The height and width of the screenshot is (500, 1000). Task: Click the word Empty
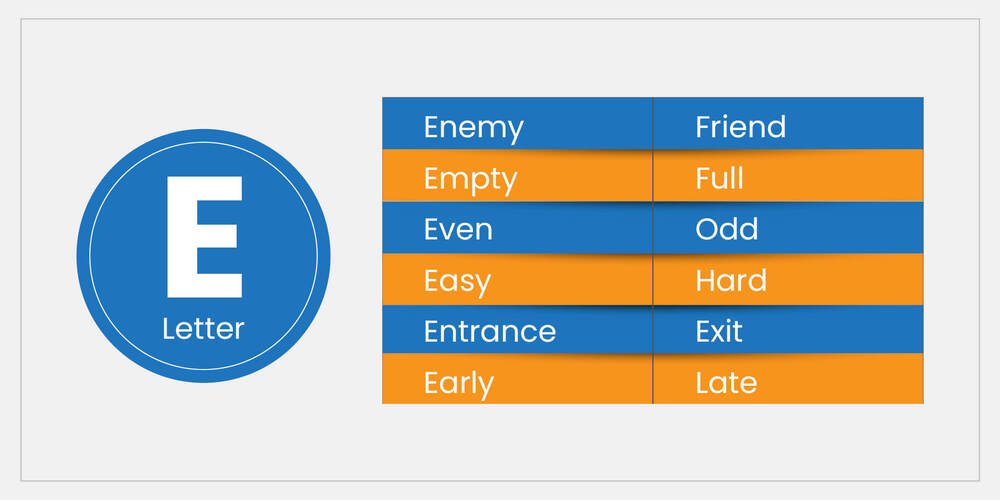click(470, 180)
